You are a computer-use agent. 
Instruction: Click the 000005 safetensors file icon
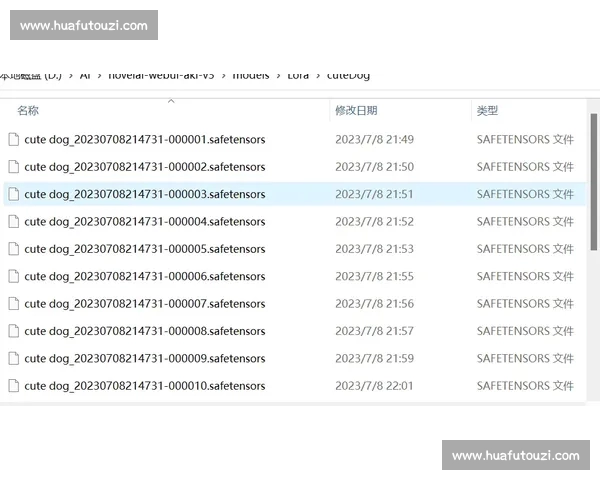tap(14, 249)
